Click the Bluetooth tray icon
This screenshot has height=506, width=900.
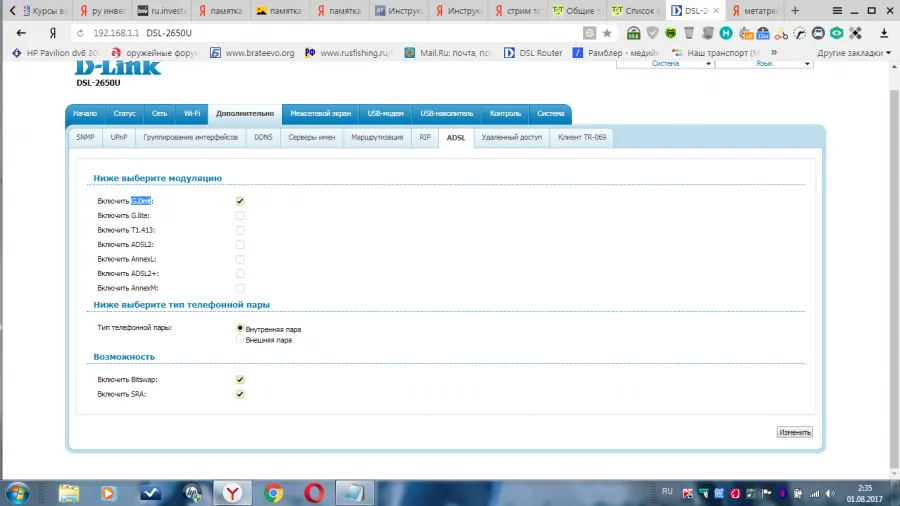tap(782, 493)
